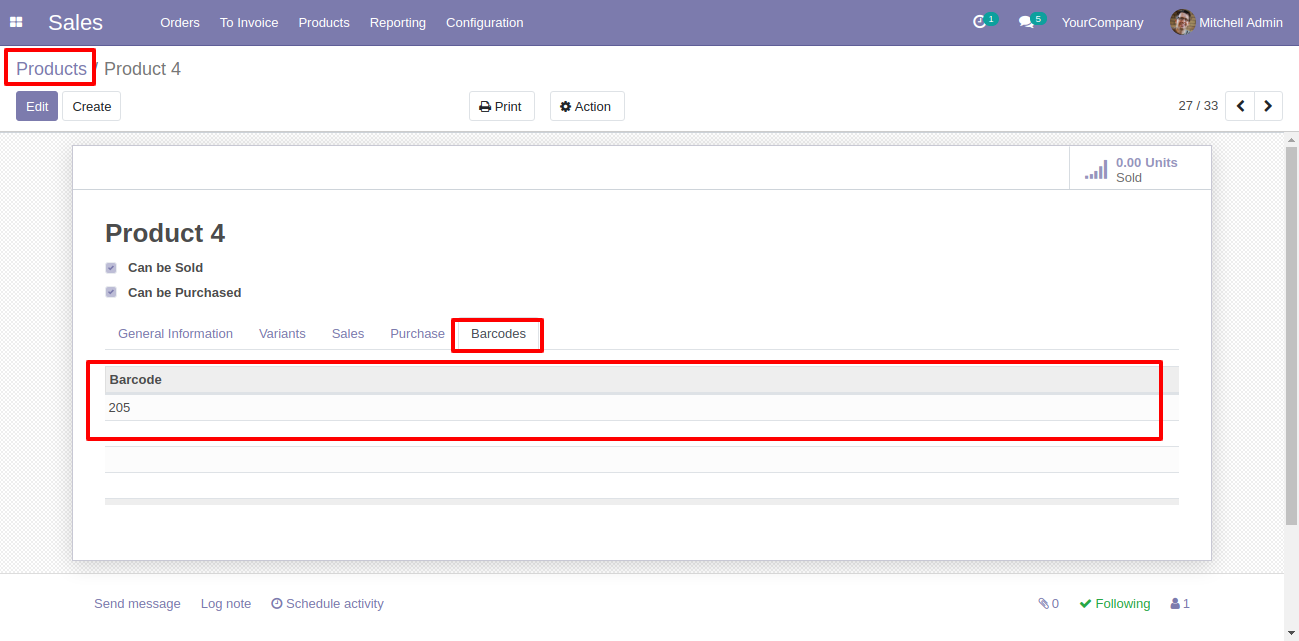1299x641 pixels.
Task: Click the Mitchell Admin avatar picture
Action: [1183, 22]
